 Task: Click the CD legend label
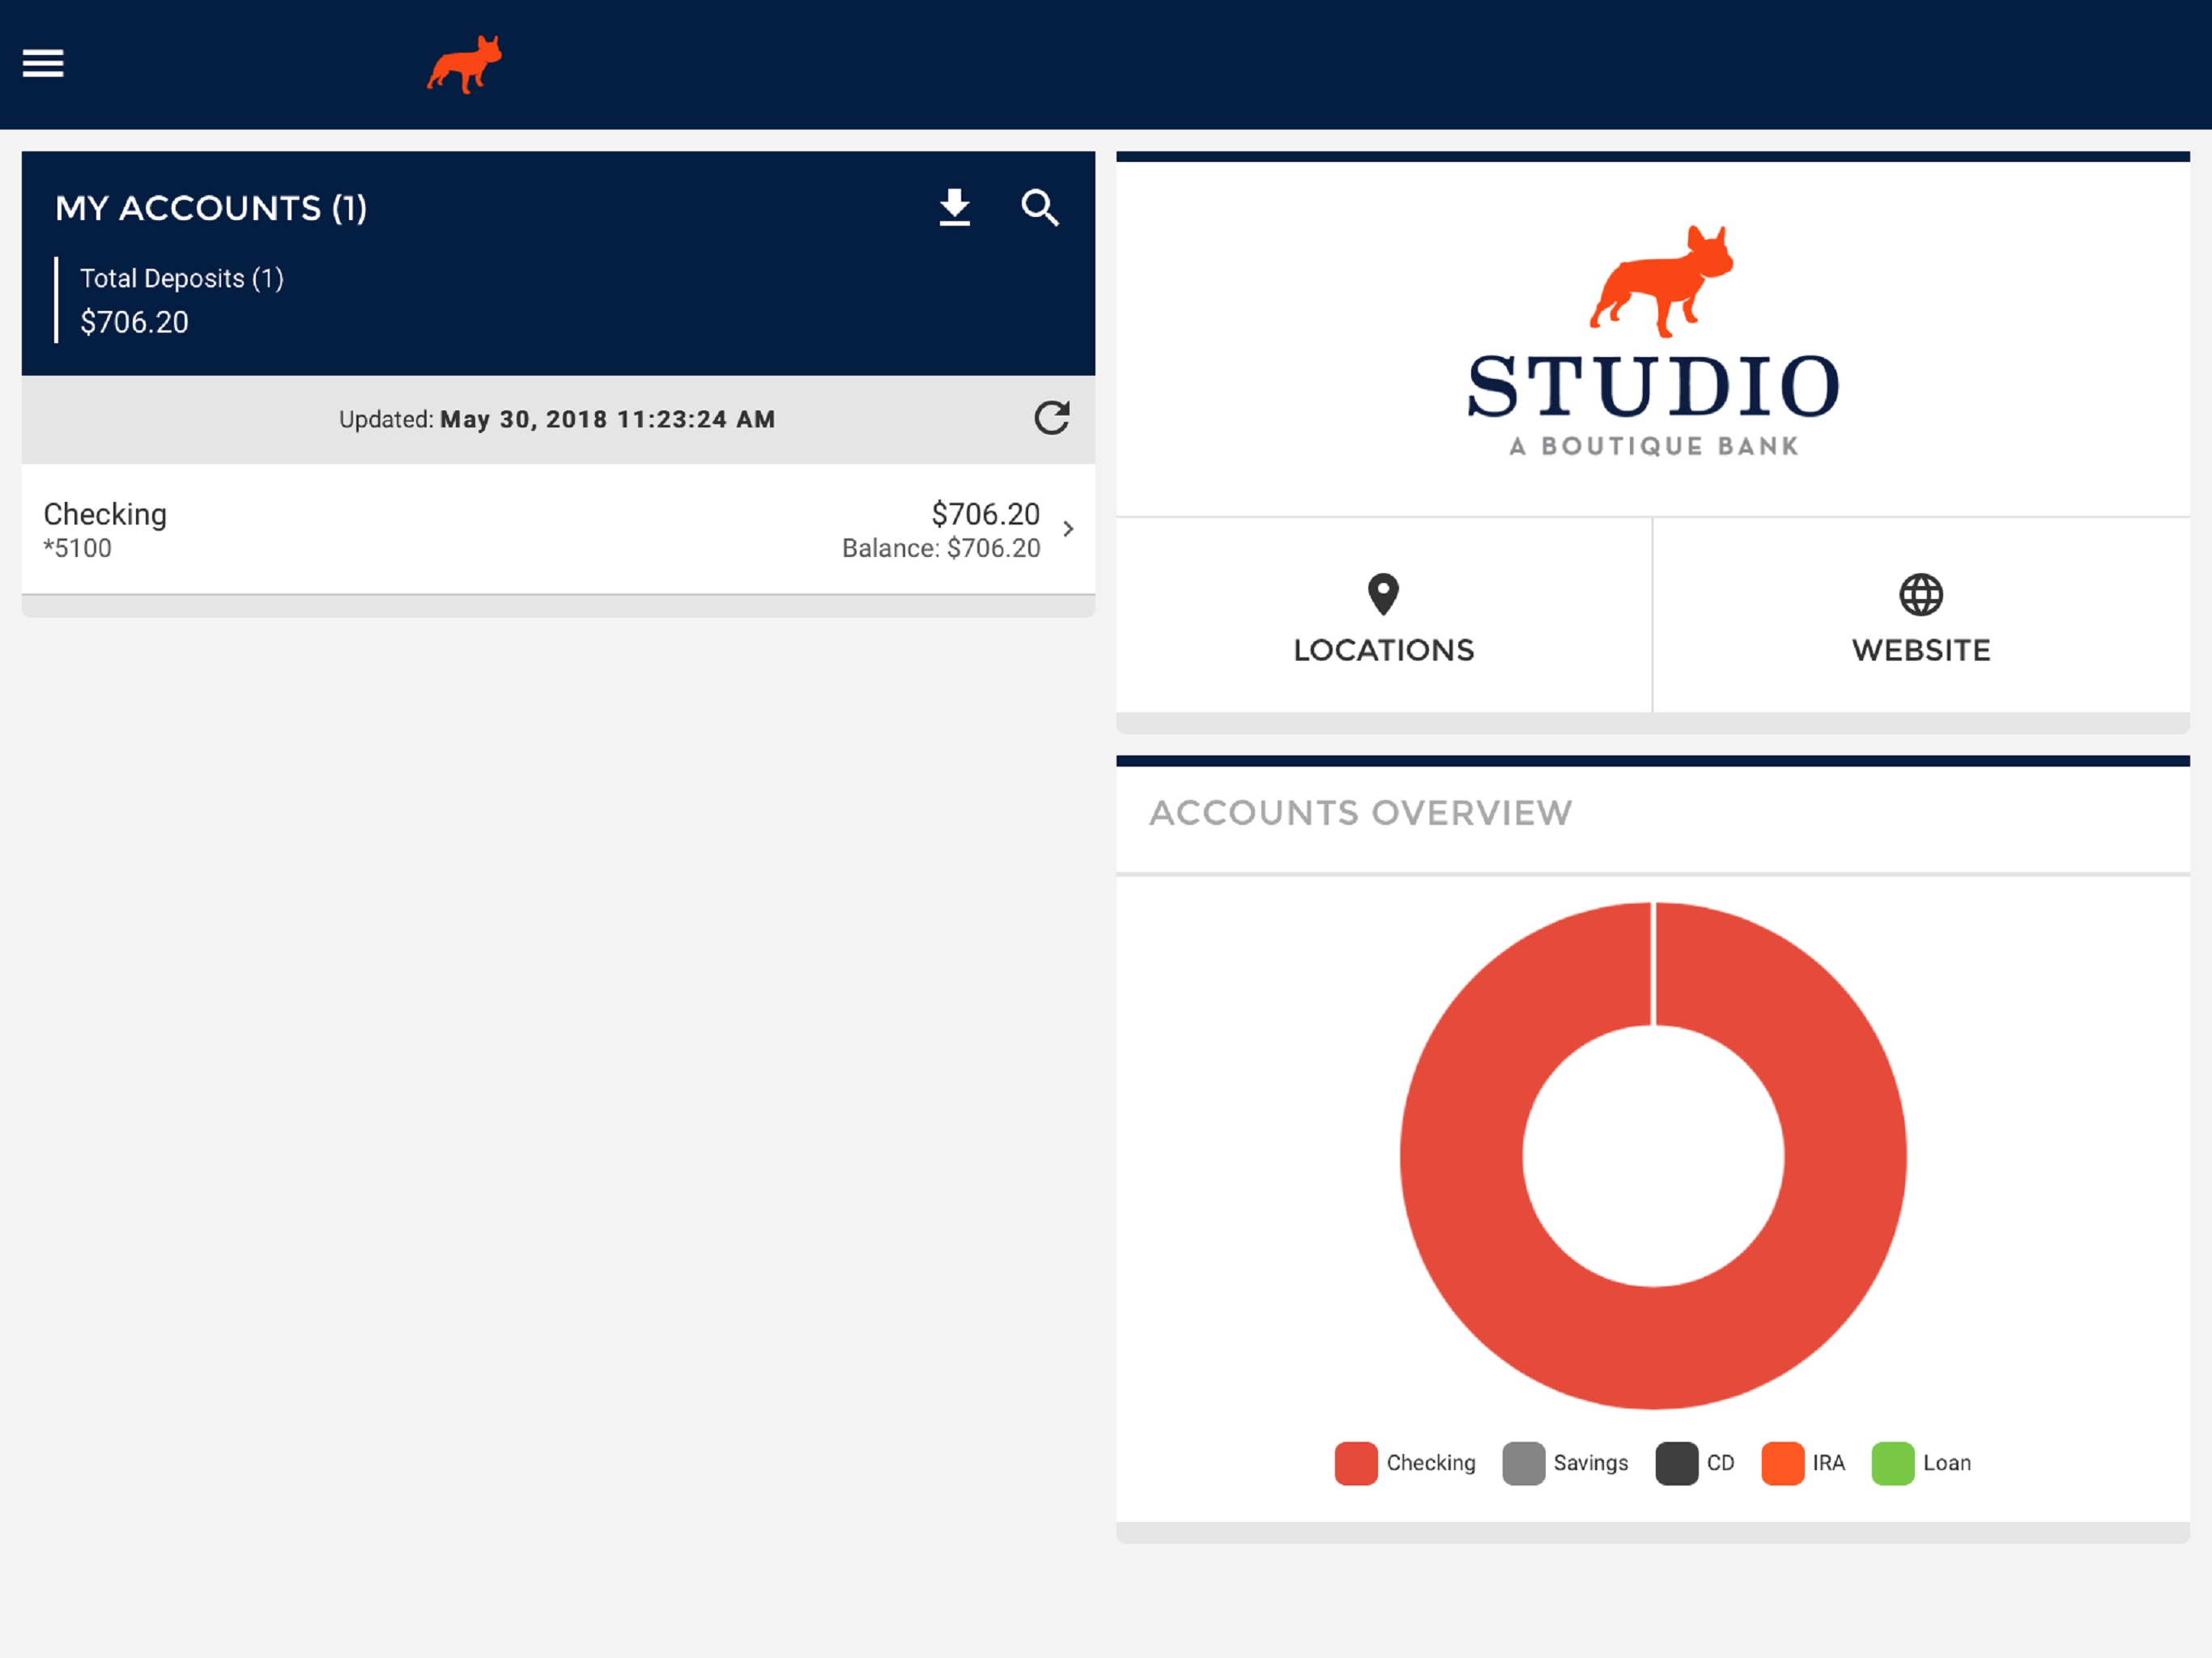[x=1721, y=1463]
